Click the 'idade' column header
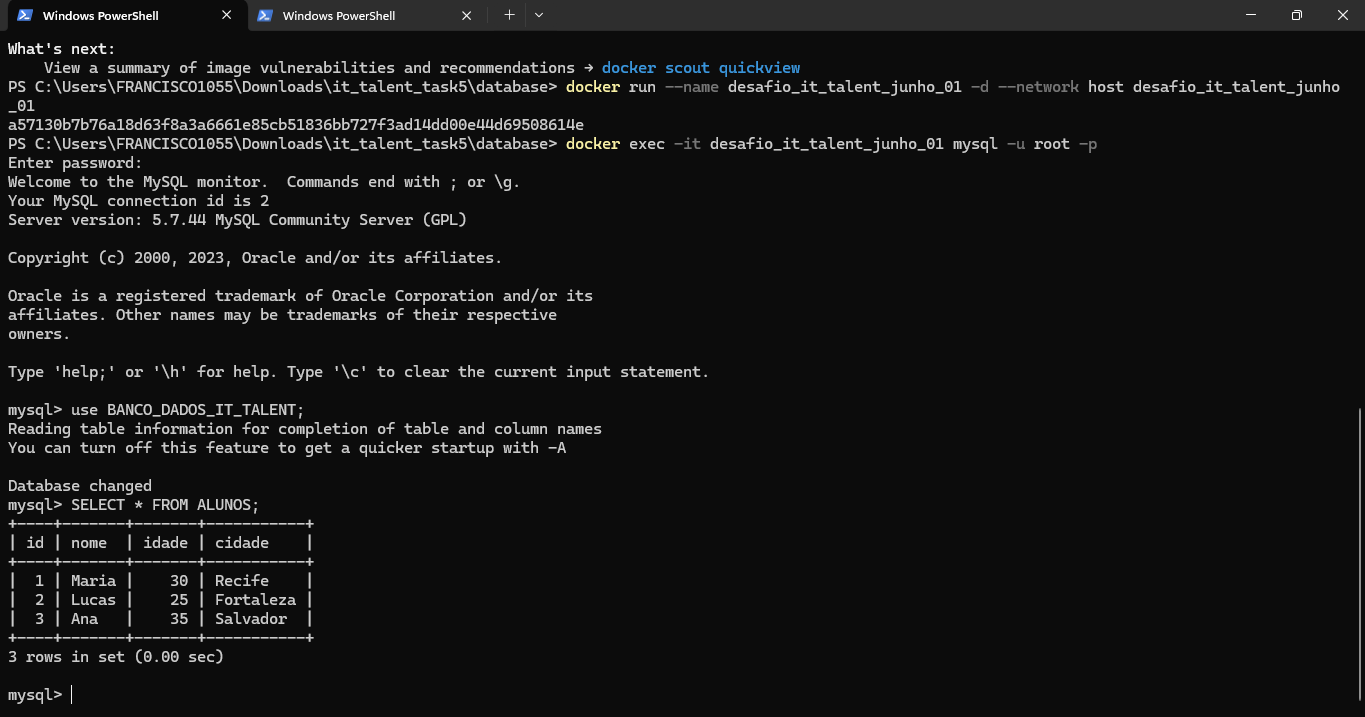 pos(165,543)
